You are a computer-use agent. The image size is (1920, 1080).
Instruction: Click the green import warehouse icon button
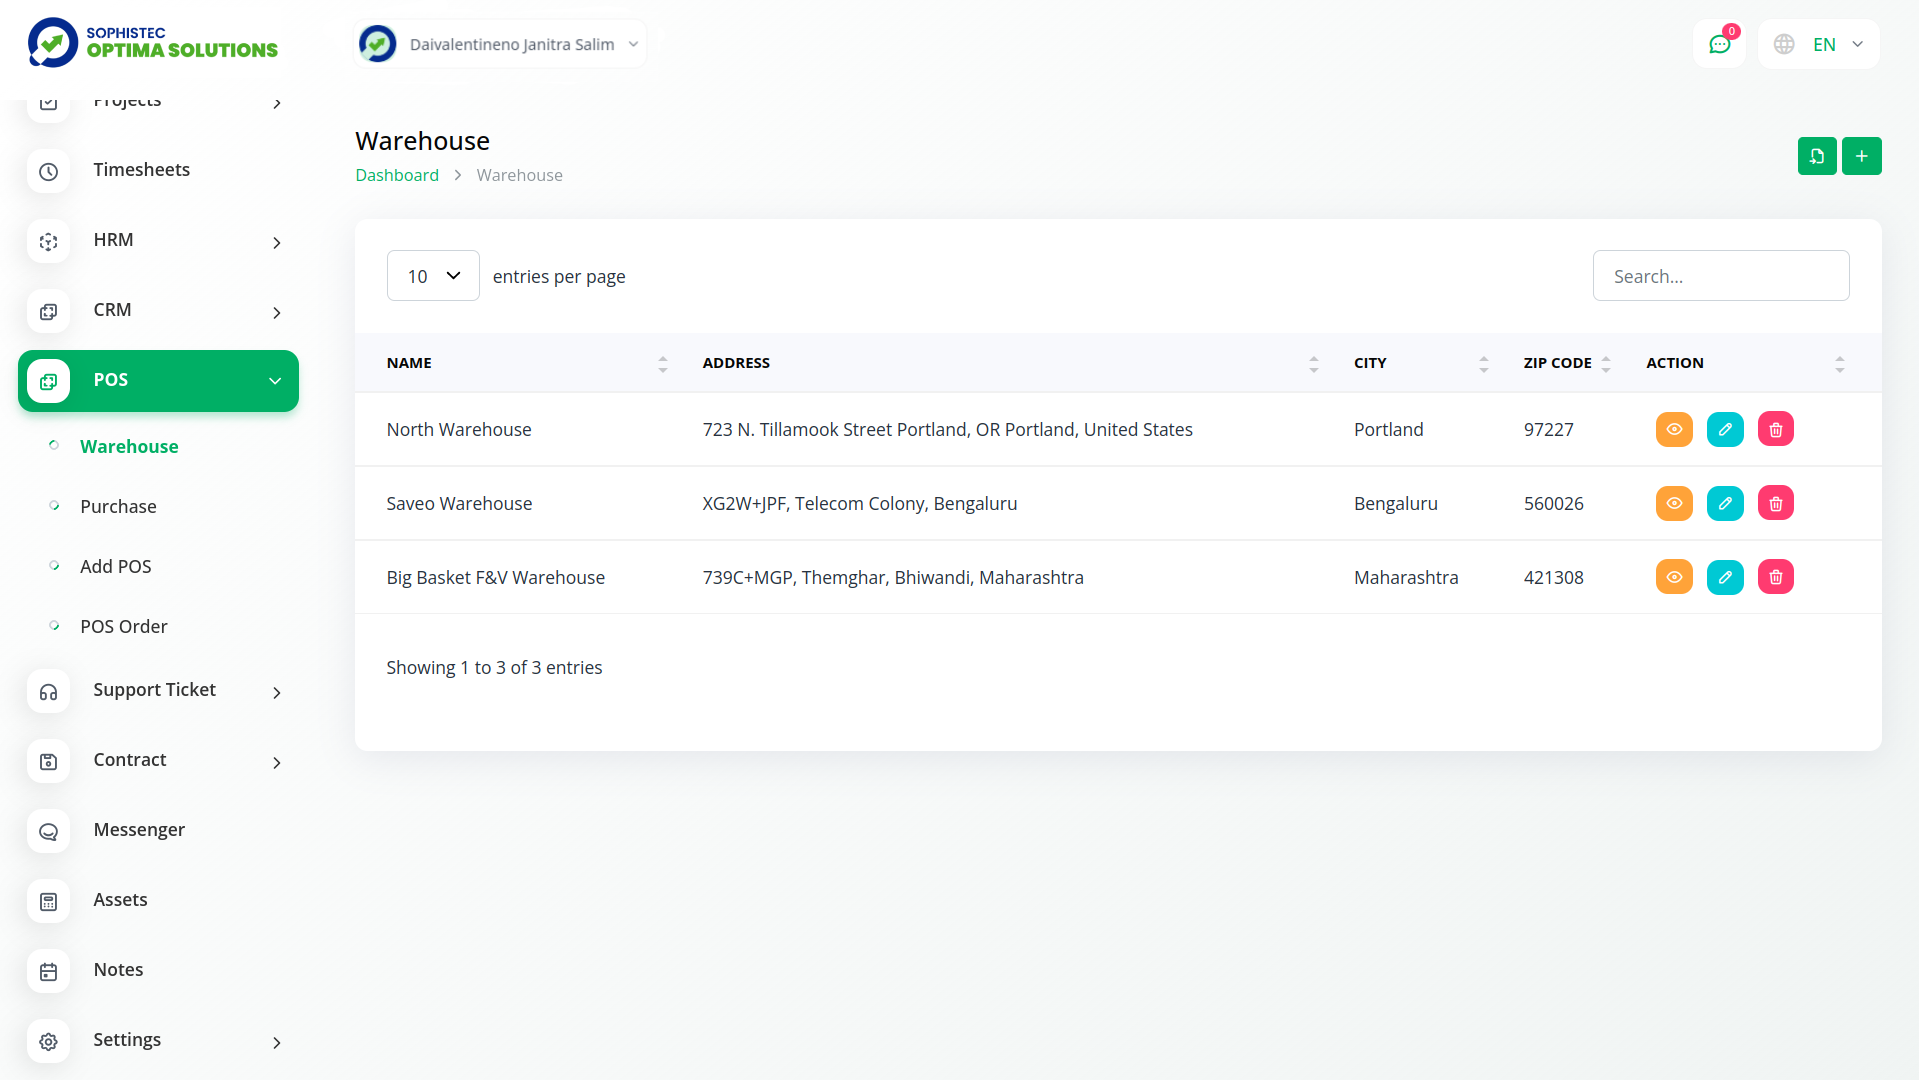click(1816, 156)
